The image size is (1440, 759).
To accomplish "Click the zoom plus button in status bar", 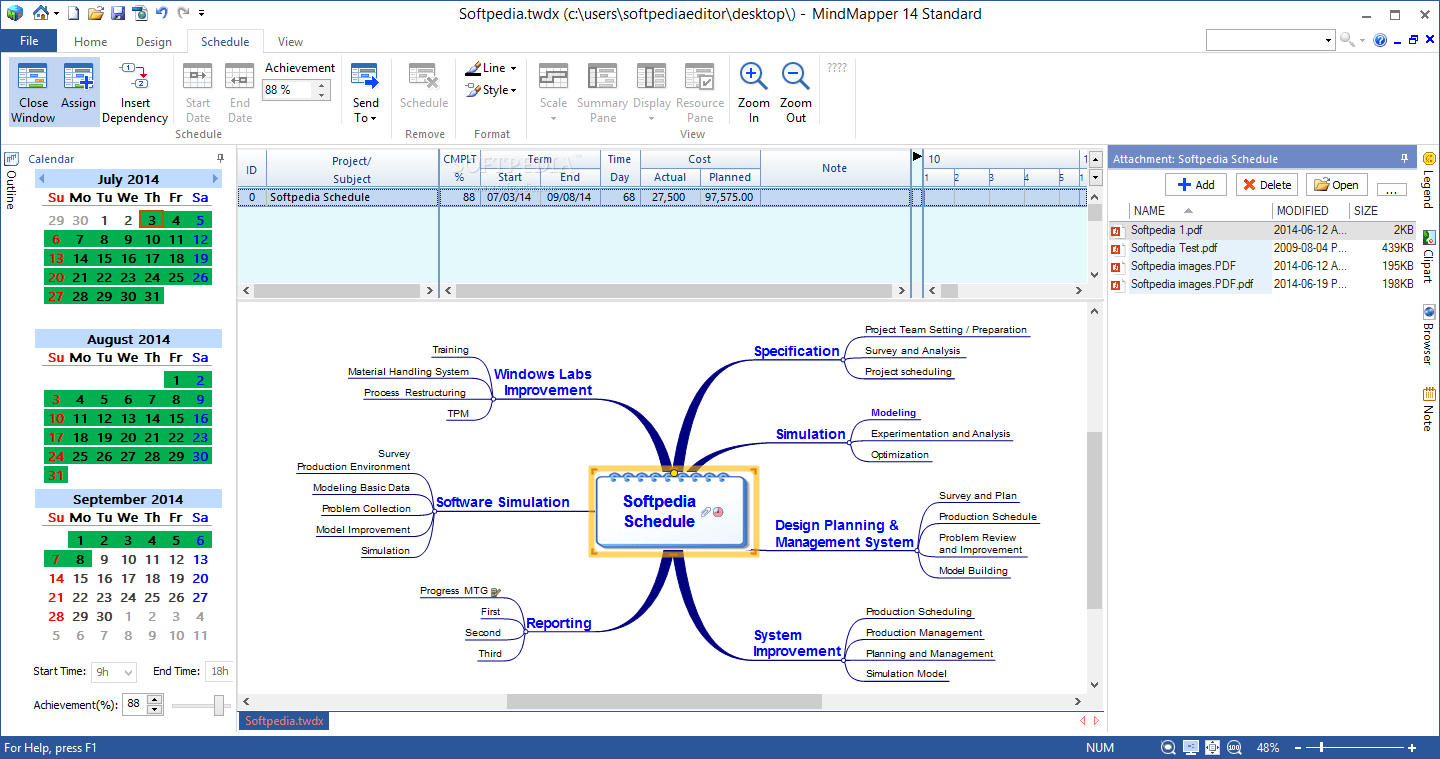I will click(x=1411, y=748).
